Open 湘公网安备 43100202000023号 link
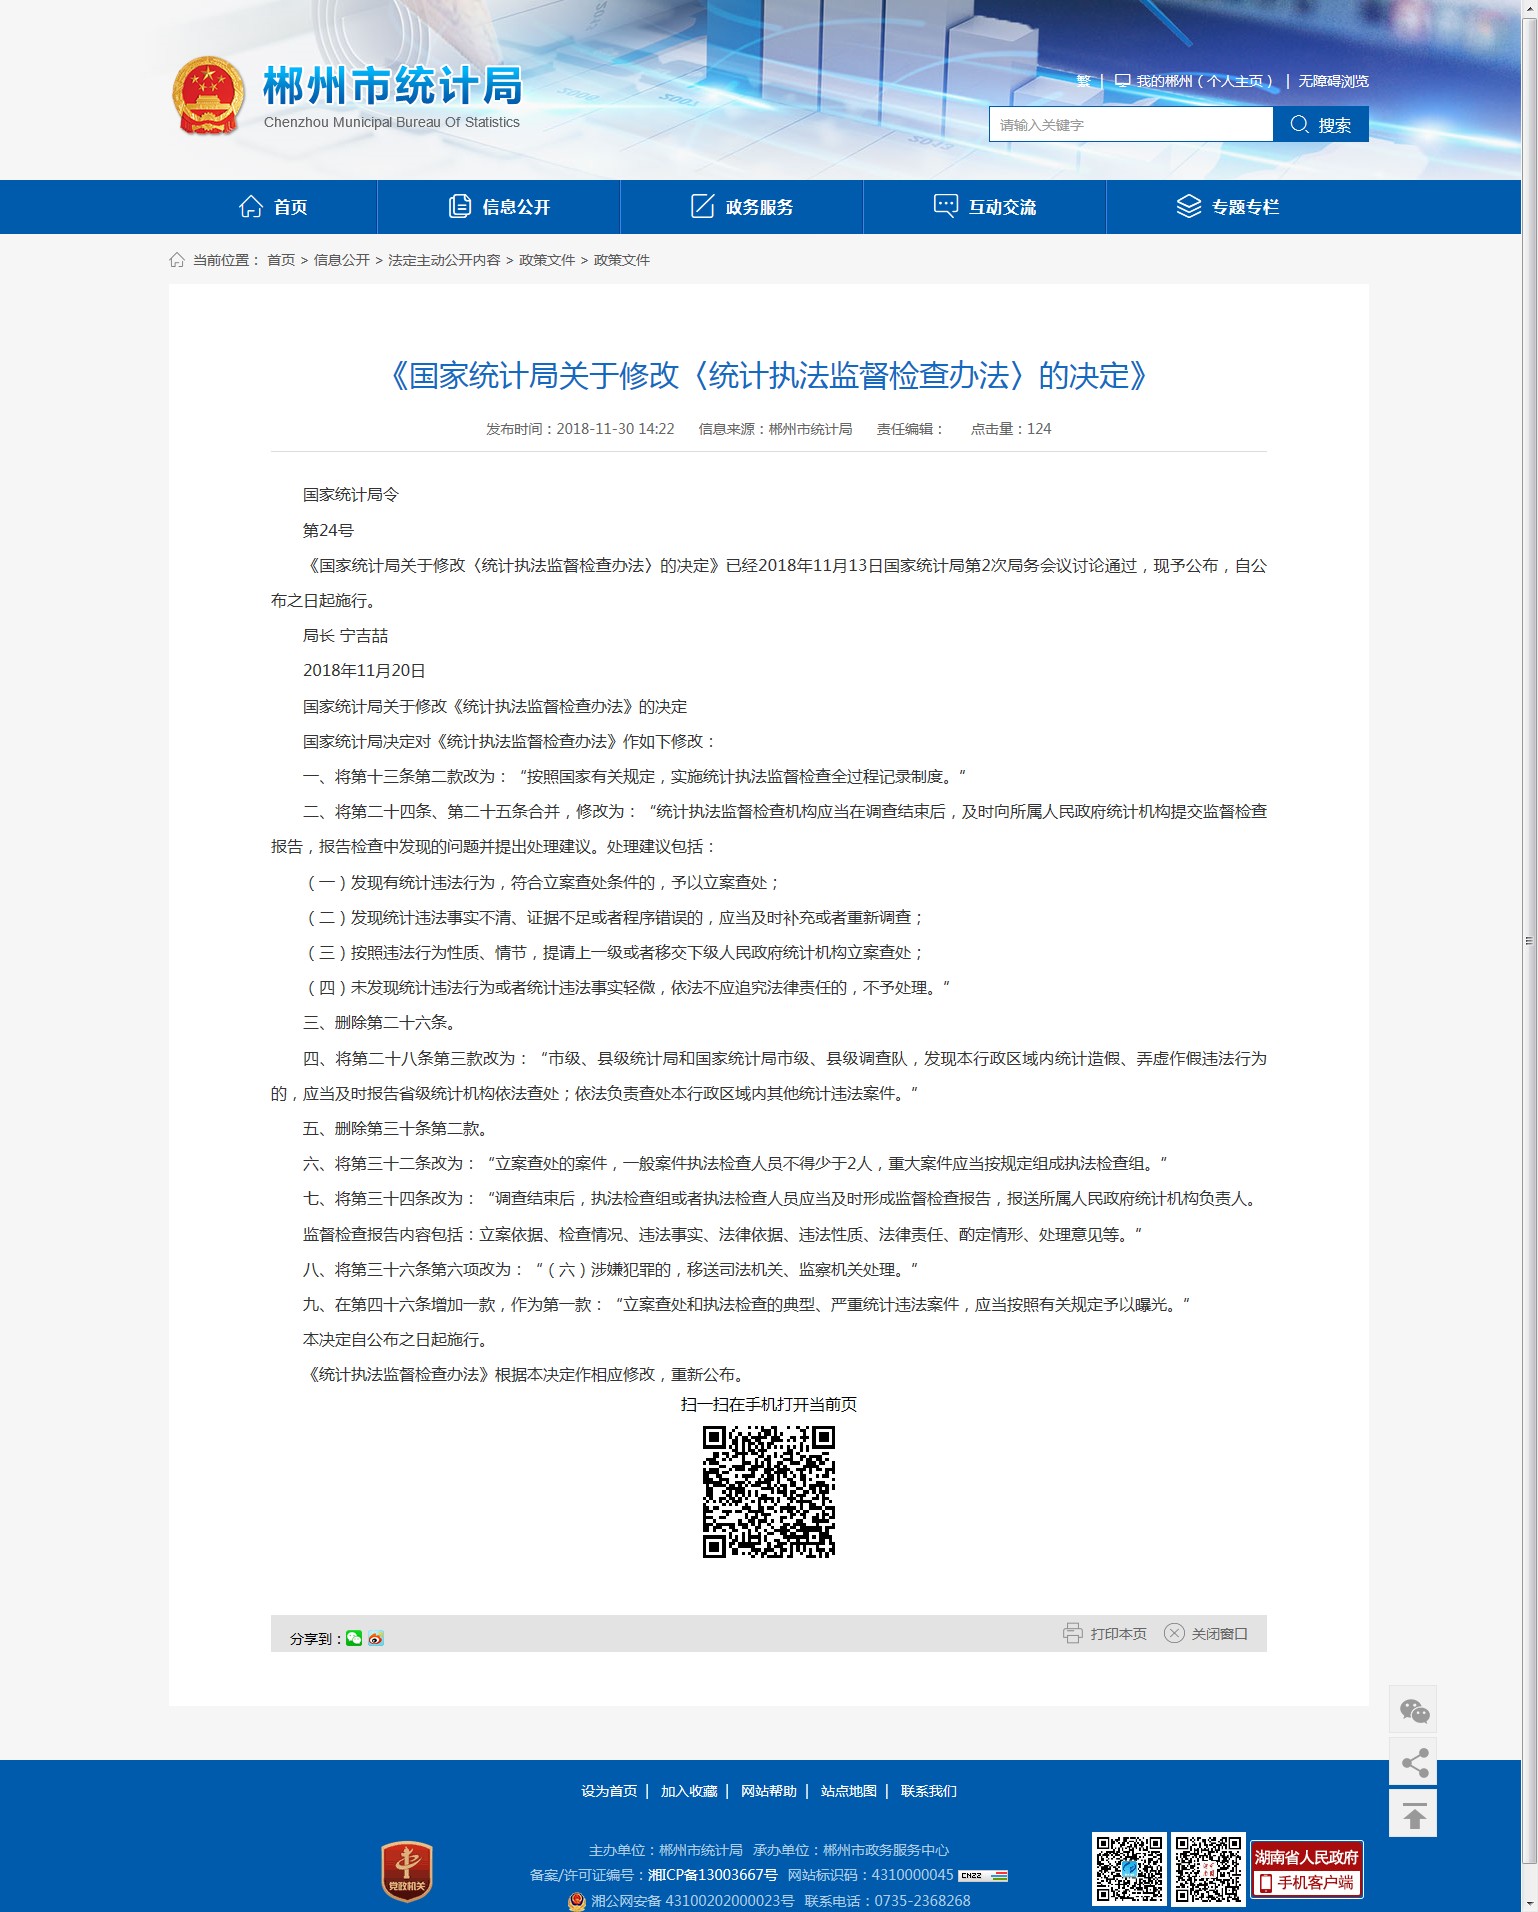Viewport: 1538px width, 1912px height. click(x=692, y=1901)
